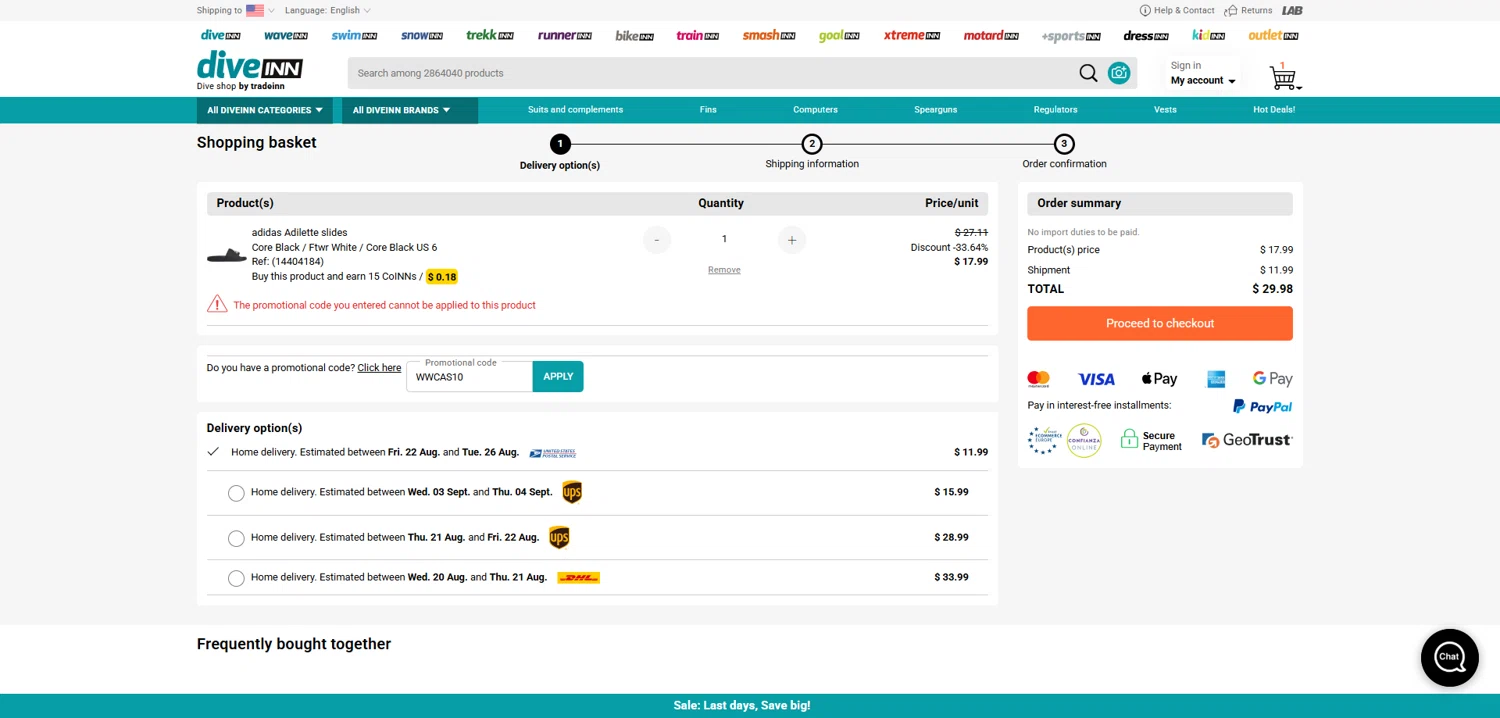Select DHL delivery option for $33.99
This screenshot has height=718, width=1500.
tap(236, 578)
